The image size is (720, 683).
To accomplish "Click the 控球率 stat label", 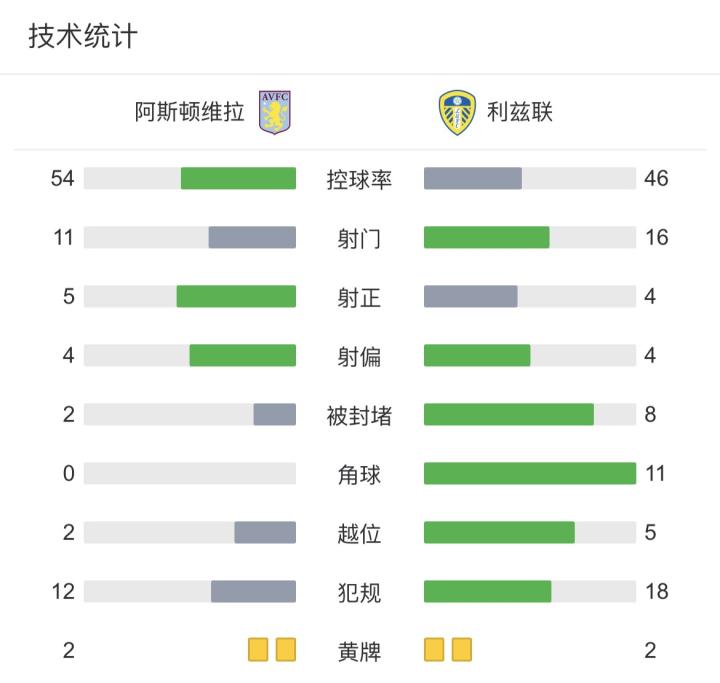I will (359, 180).
